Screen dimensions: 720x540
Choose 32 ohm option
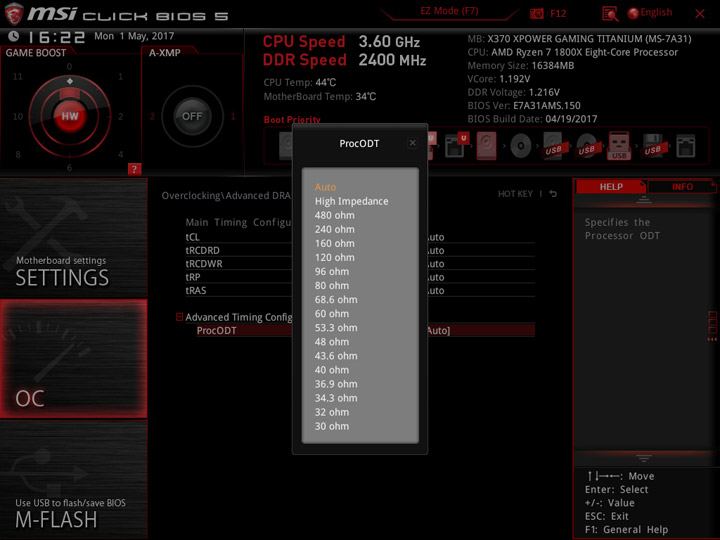pyautogui.click(x=332, y=412)
